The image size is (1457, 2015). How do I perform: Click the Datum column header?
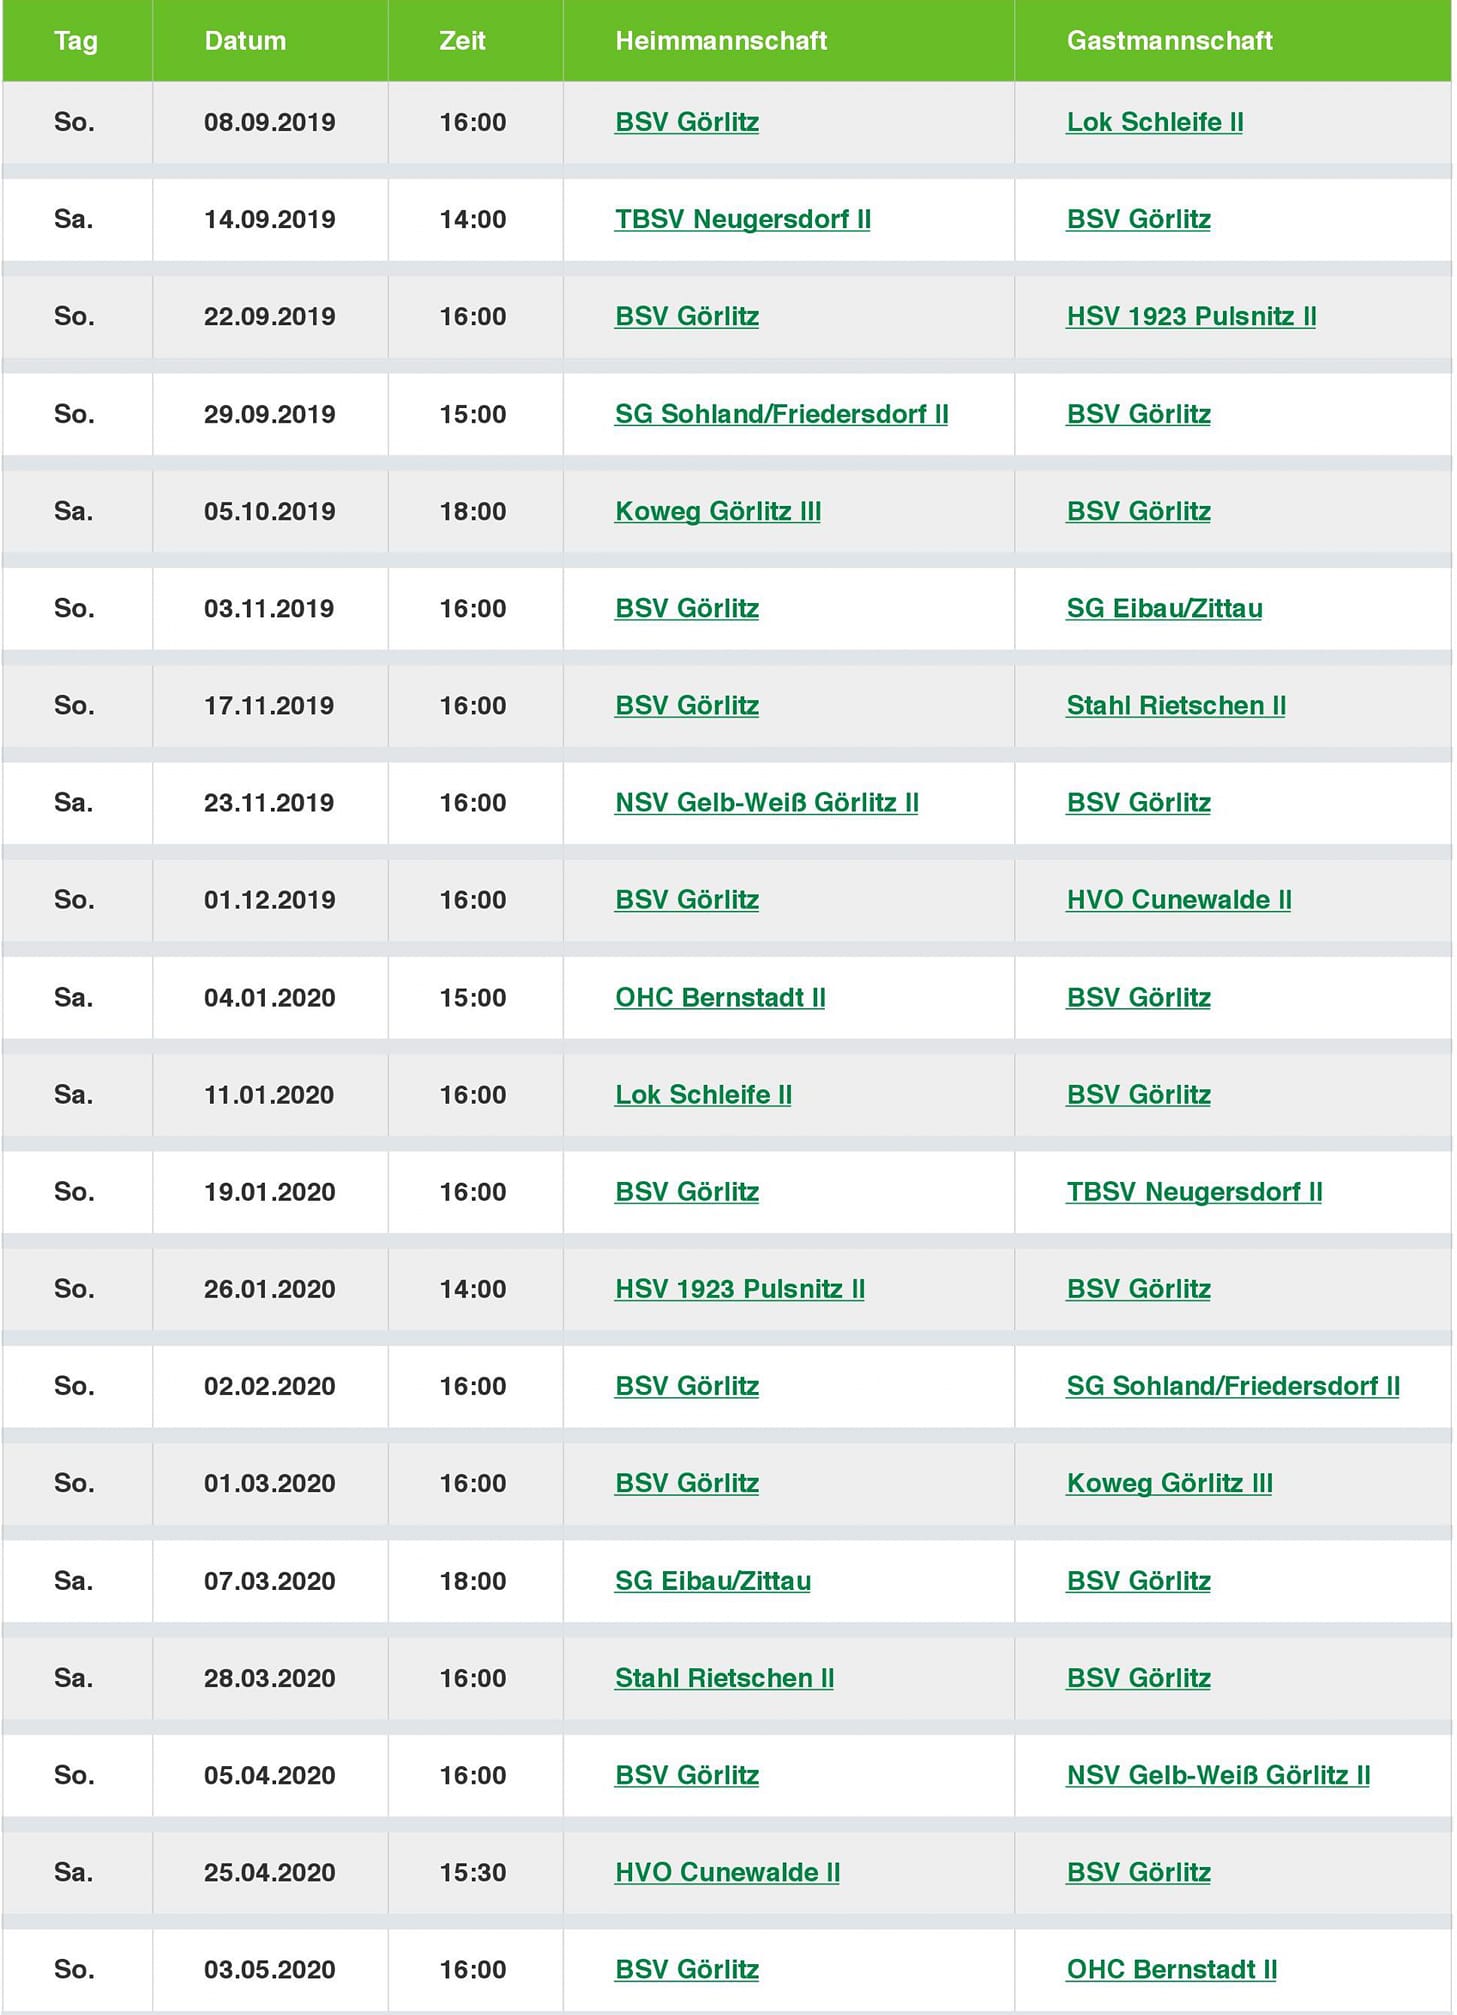click(245, 41)
